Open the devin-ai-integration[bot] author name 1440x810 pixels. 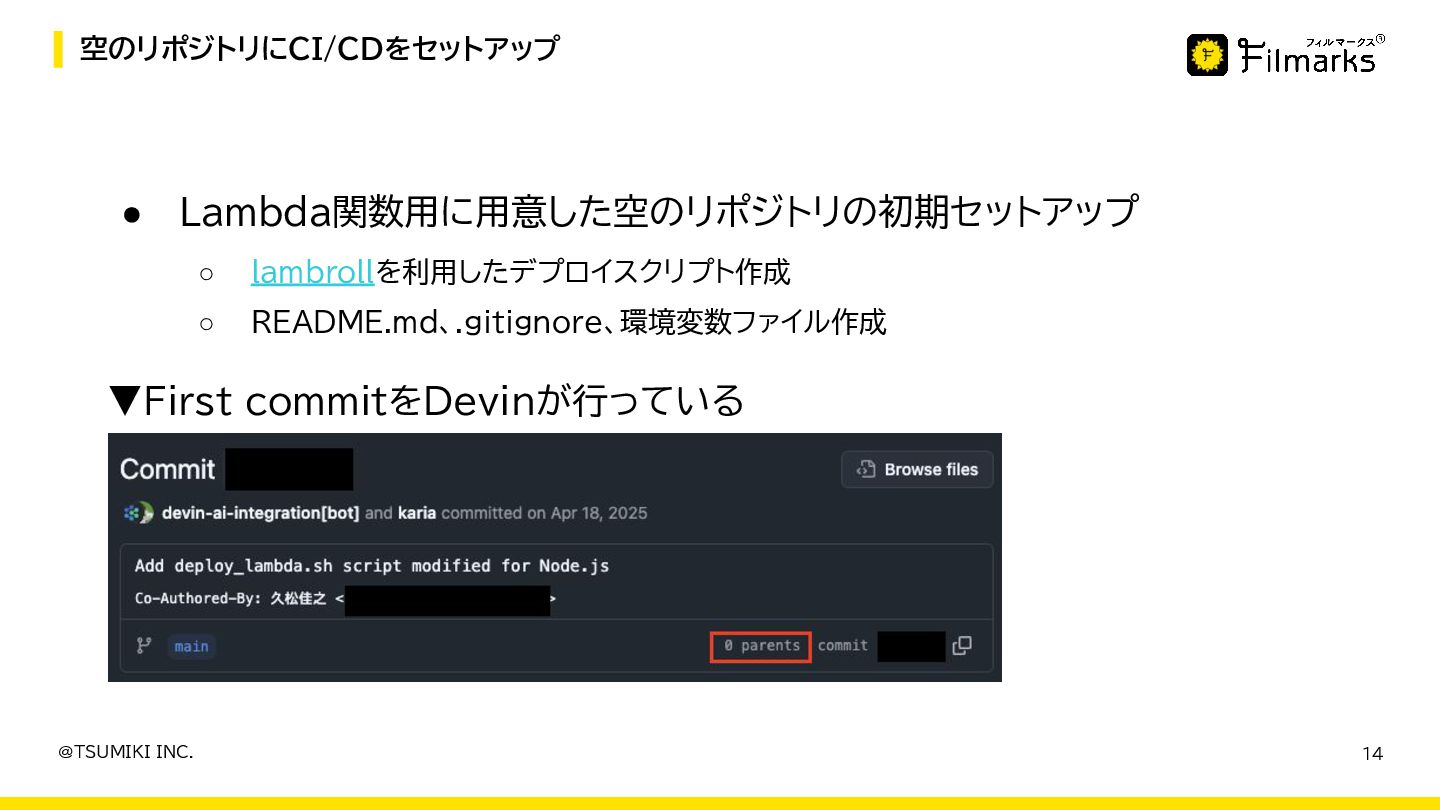click(260, 513)
